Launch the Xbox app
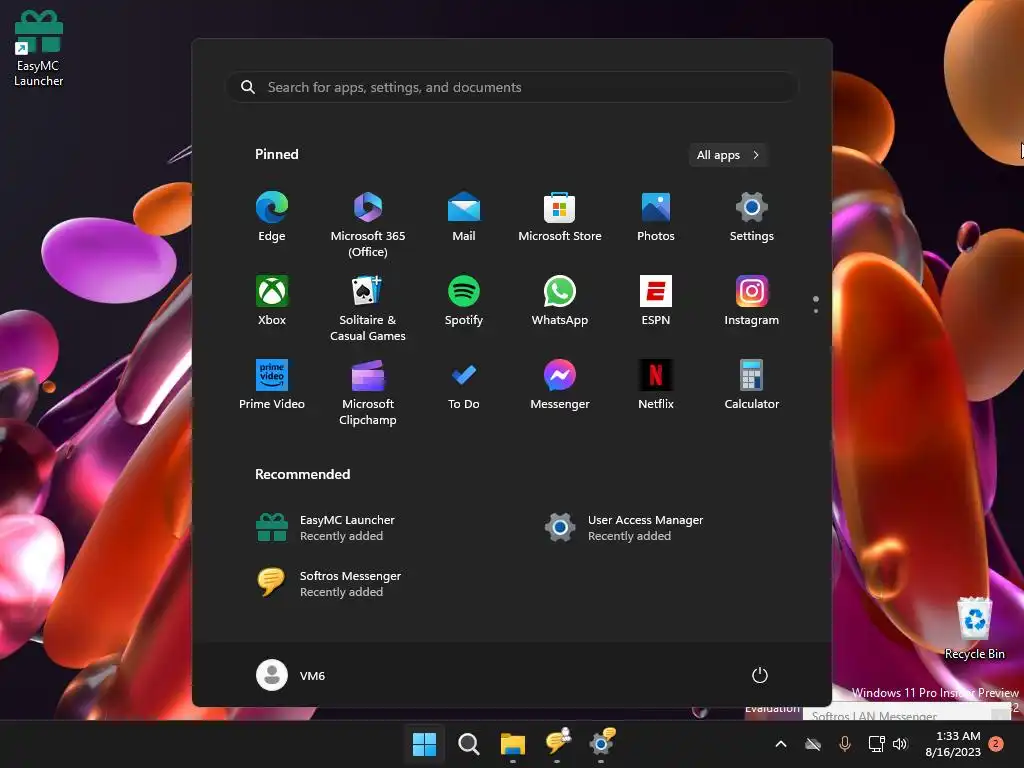Viewport: 1024px width, 768px height. pos(272,301)
